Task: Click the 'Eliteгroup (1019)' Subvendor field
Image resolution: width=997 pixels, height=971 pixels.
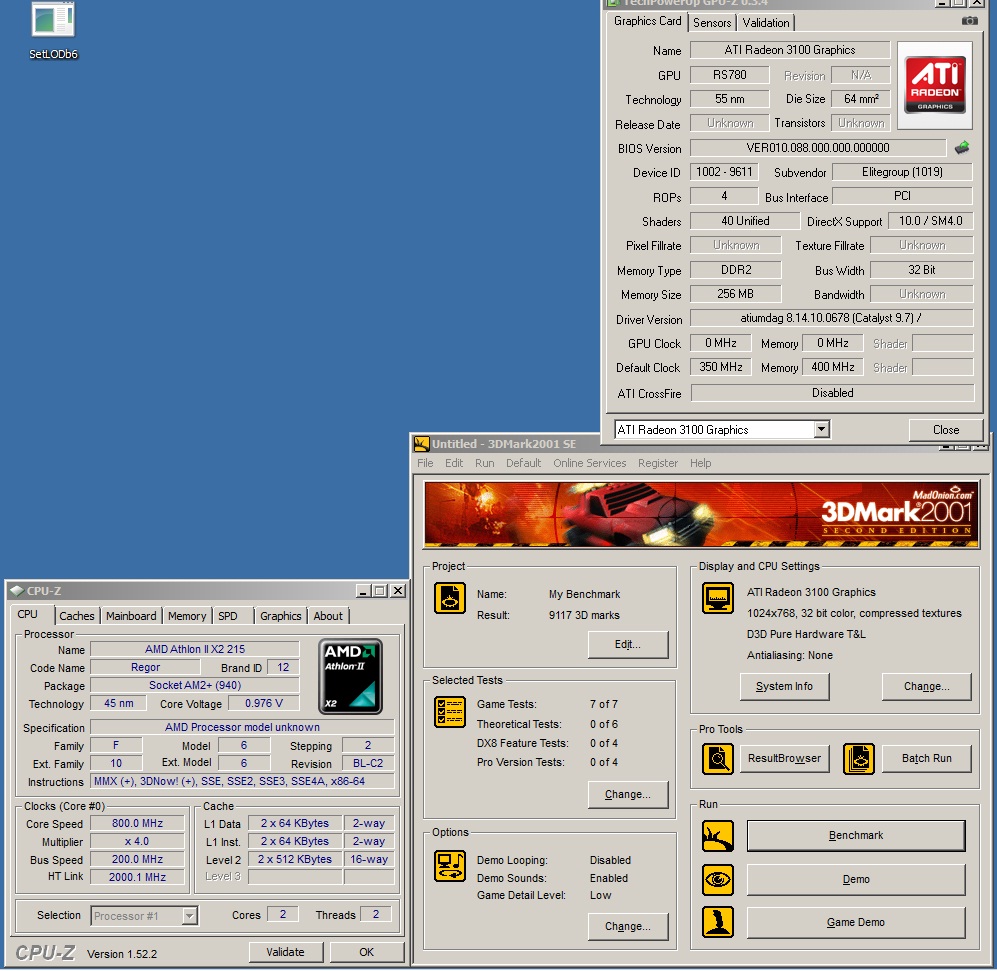Action: coord(902,172)
